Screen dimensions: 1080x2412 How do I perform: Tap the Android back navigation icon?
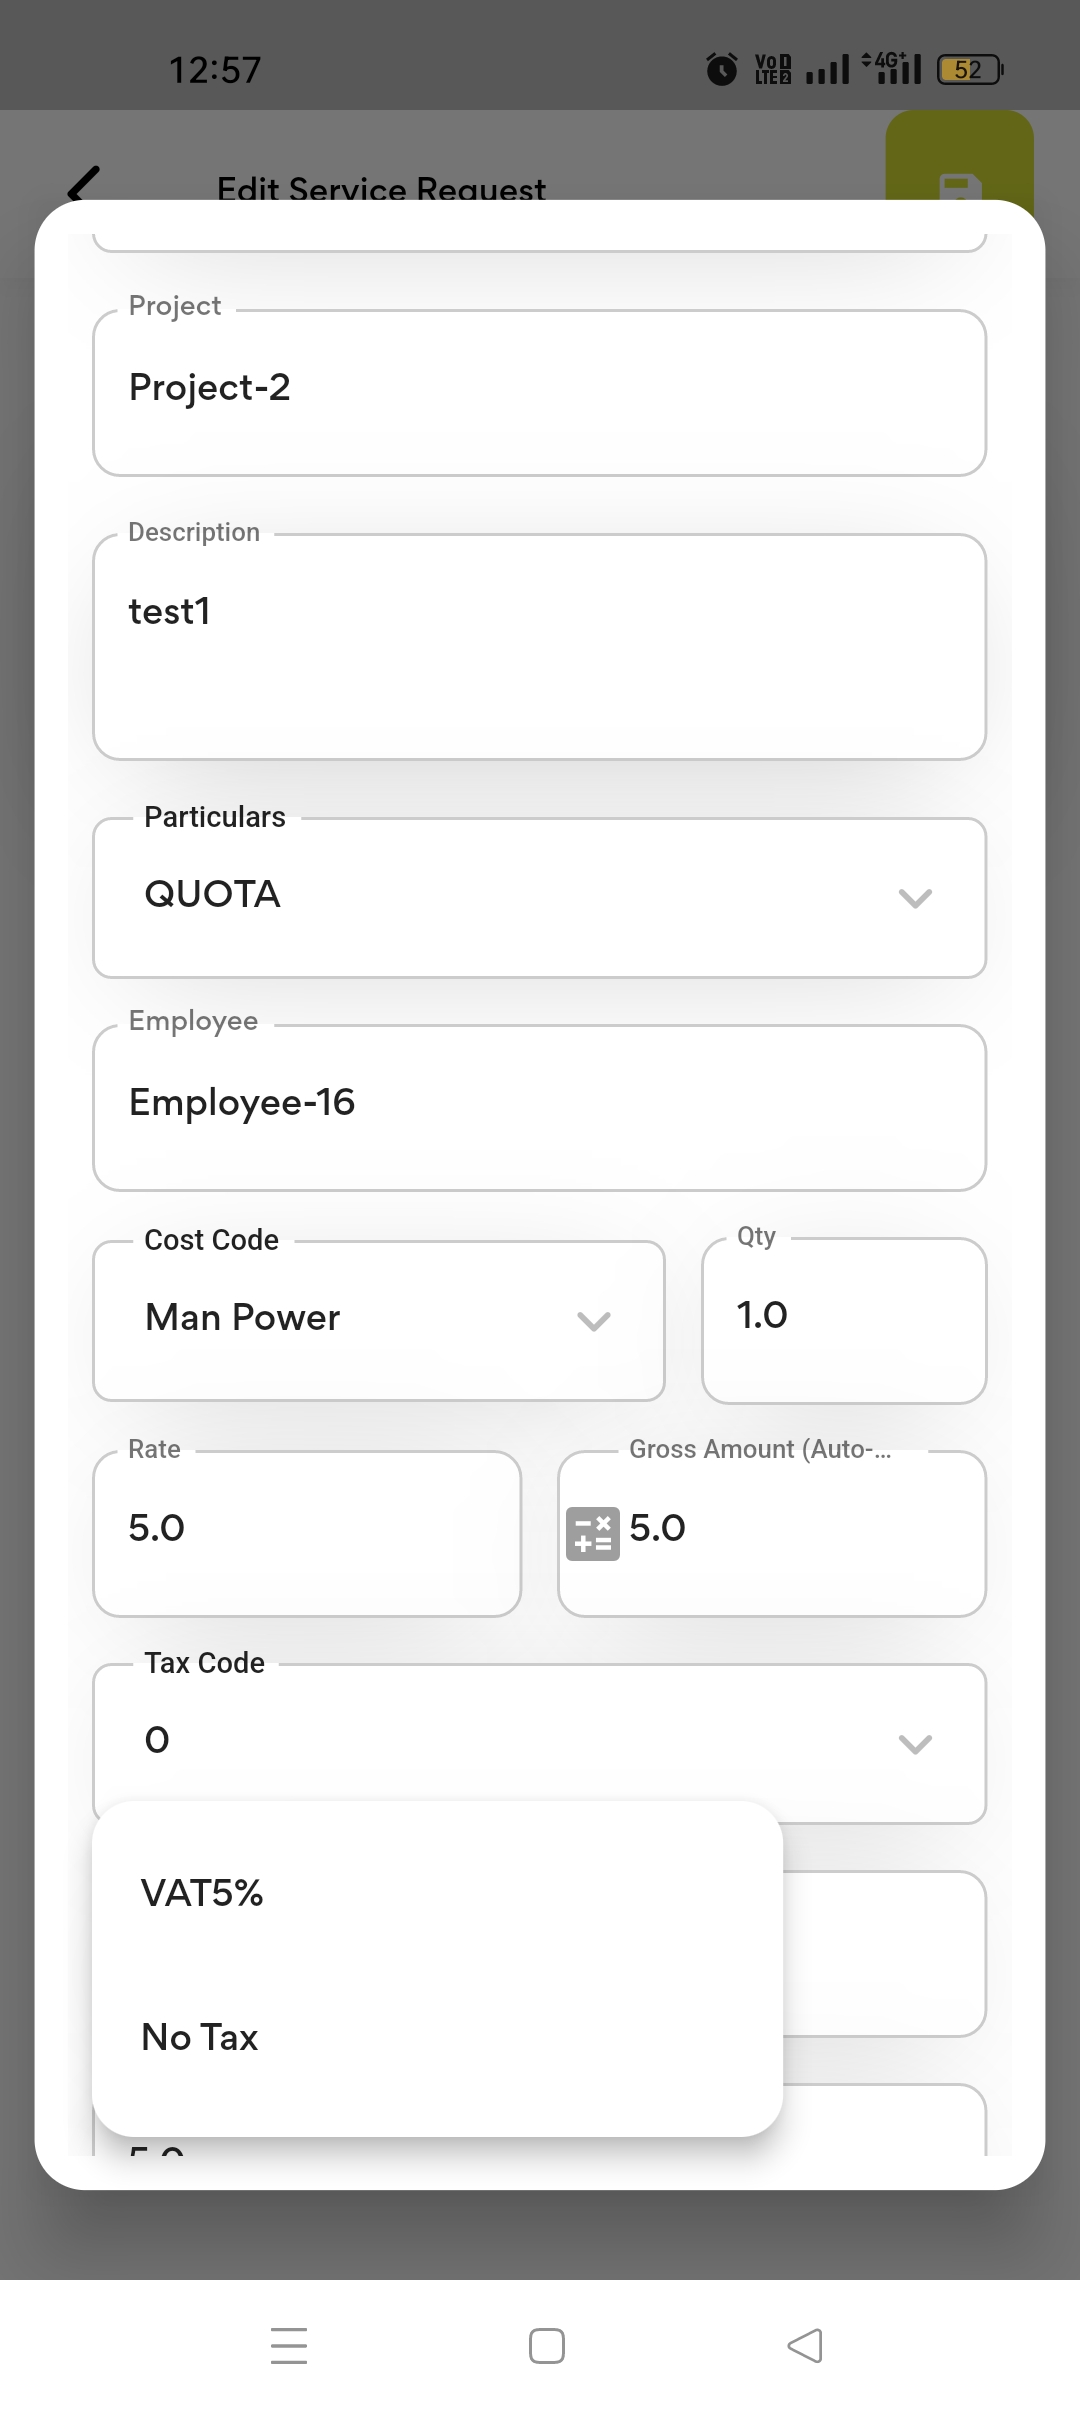point(805,2345)
